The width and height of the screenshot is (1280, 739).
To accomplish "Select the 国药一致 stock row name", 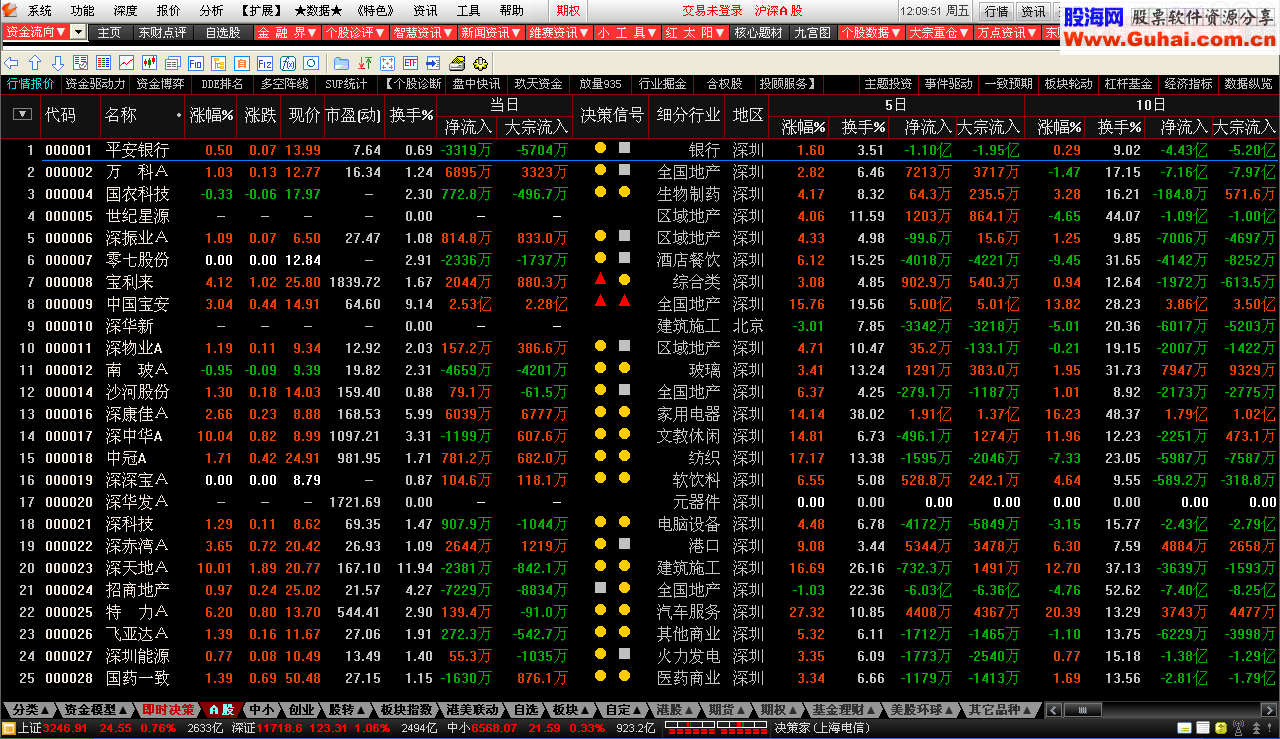I will [137, 678].
